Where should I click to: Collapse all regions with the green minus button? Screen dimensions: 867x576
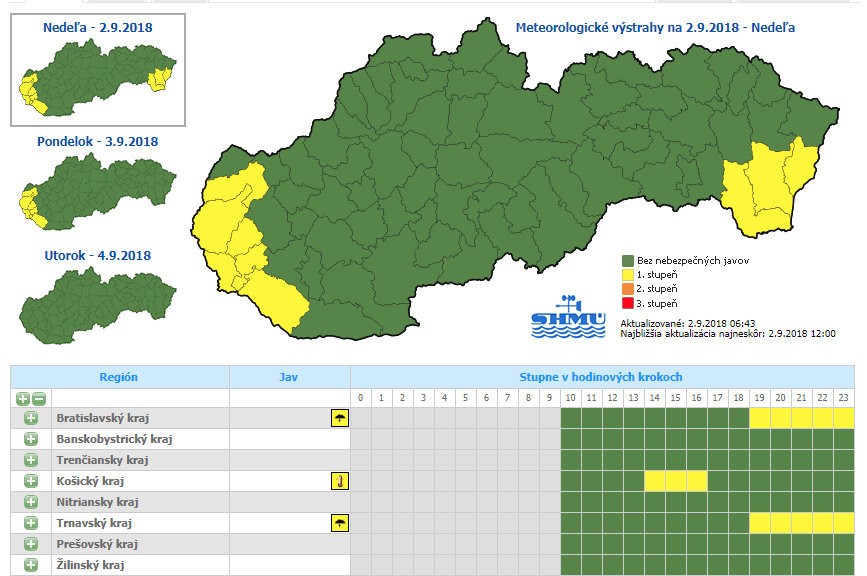39,398
